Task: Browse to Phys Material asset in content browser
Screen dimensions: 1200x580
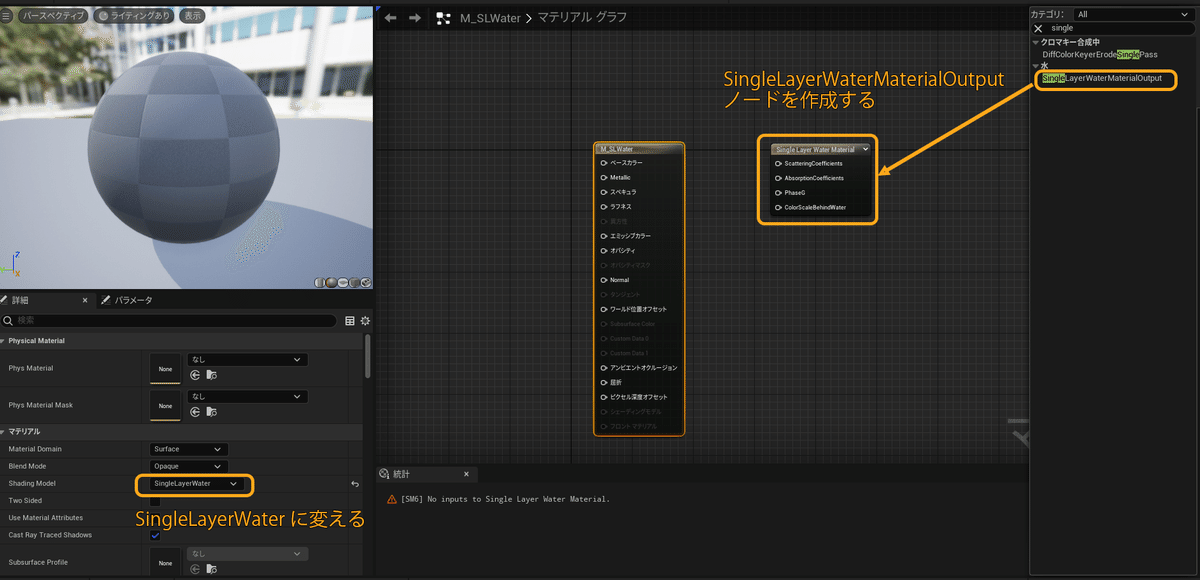Action: 211,375
